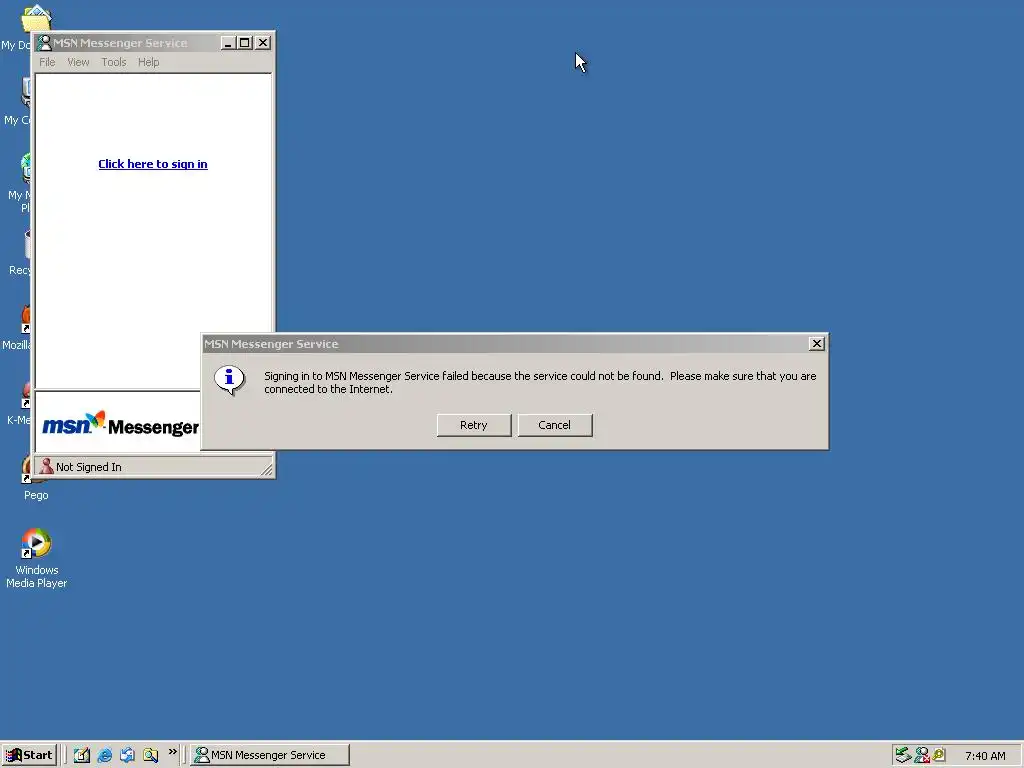Launch Outlook Express from quick launch

(x=127, y=755)
